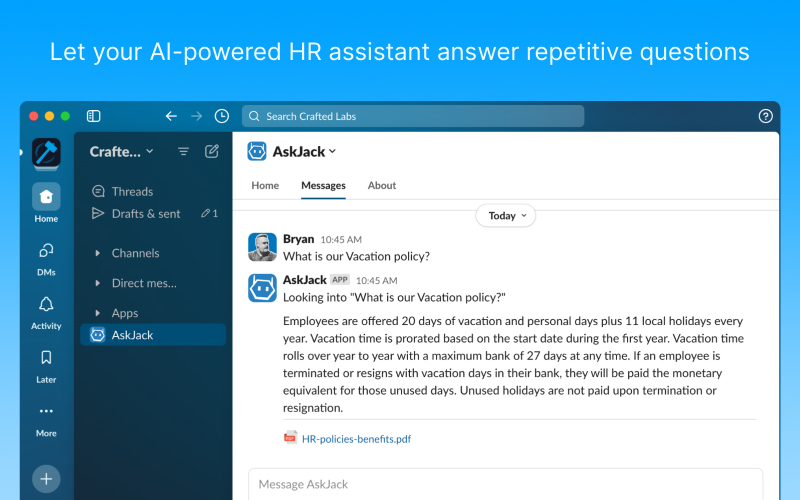Click the Message AskJack input box
800x500 pixels.
505,484
